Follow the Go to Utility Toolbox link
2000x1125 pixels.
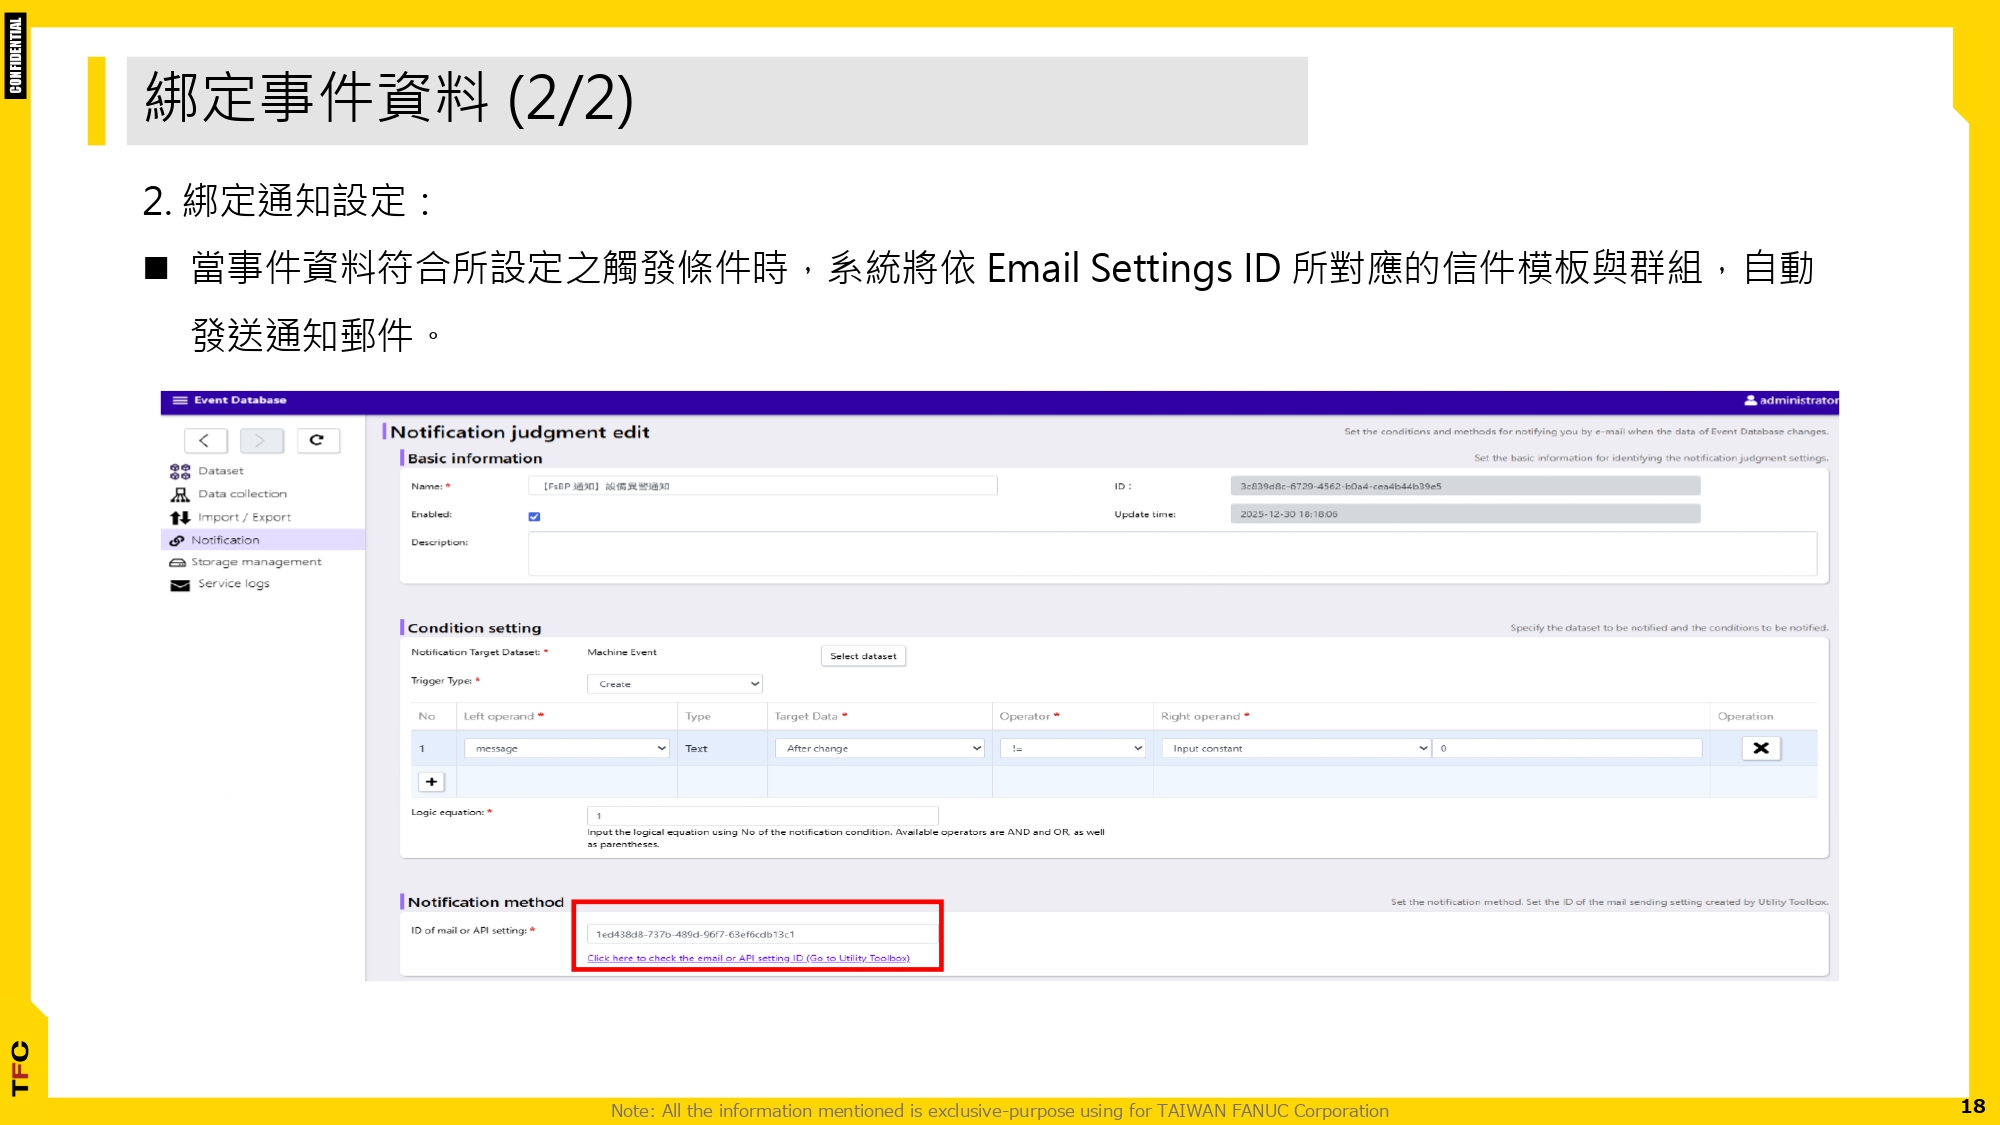[x=748, y=957]
